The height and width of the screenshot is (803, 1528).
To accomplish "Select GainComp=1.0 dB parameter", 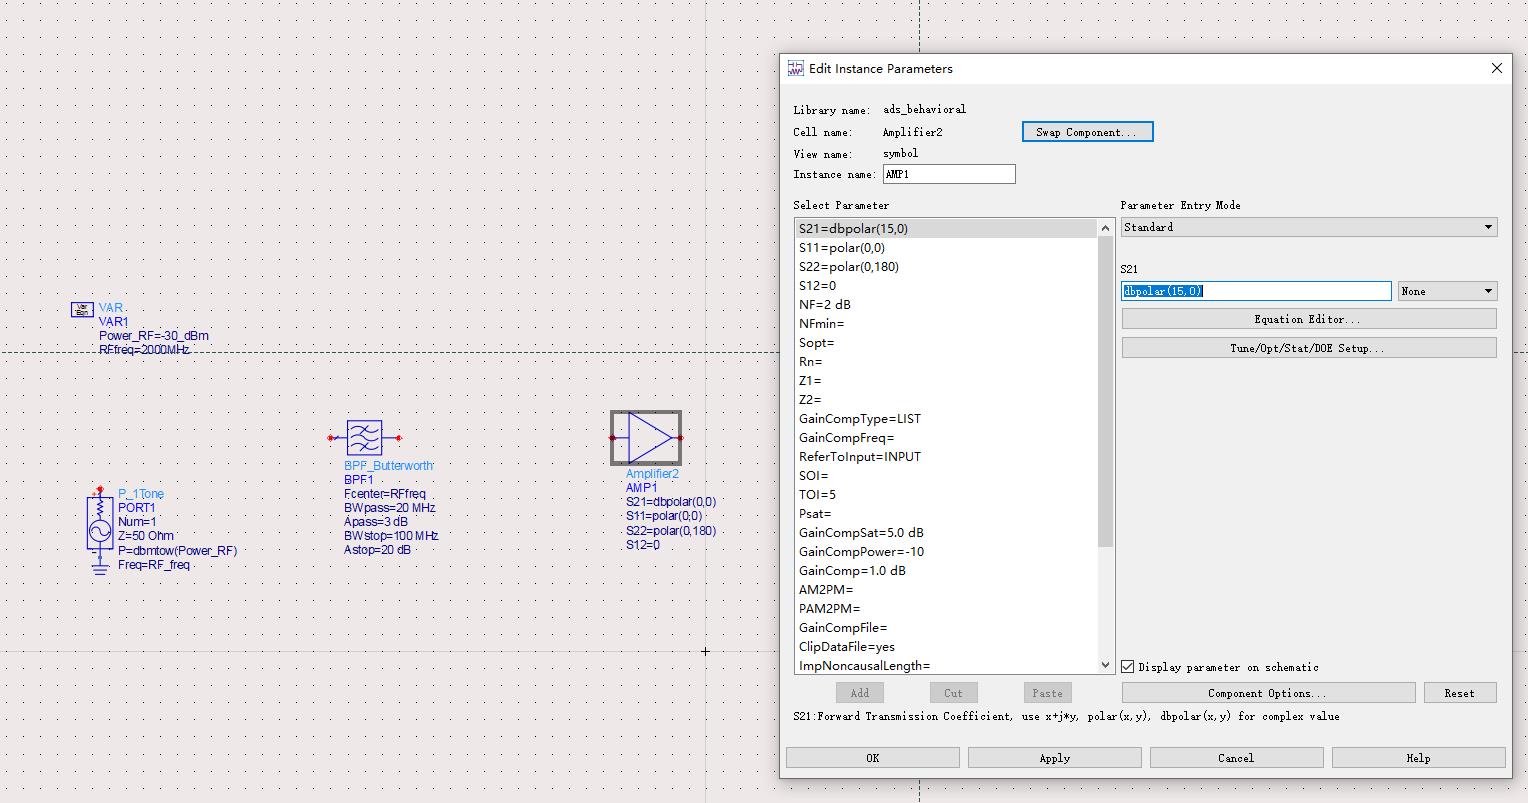I will click(x=946, y=571).
